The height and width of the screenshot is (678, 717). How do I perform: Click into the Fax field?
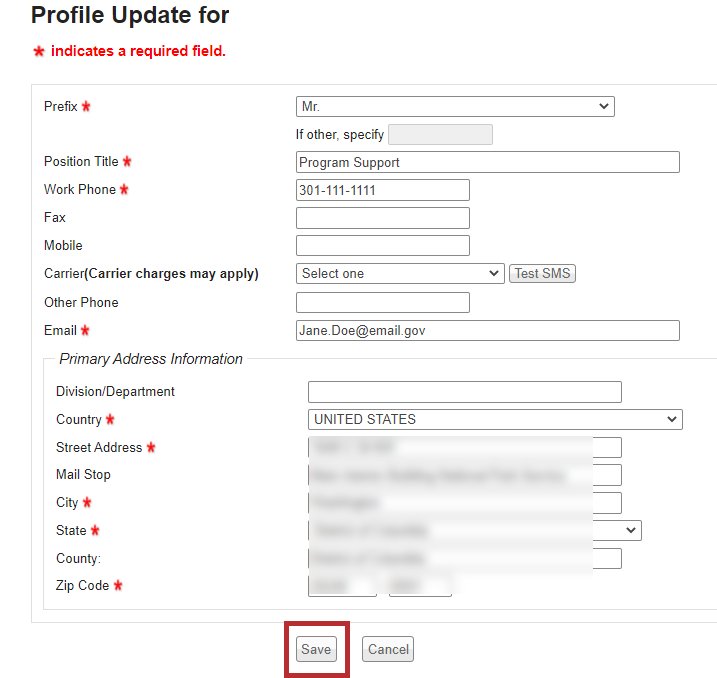[x=383, y=218]
